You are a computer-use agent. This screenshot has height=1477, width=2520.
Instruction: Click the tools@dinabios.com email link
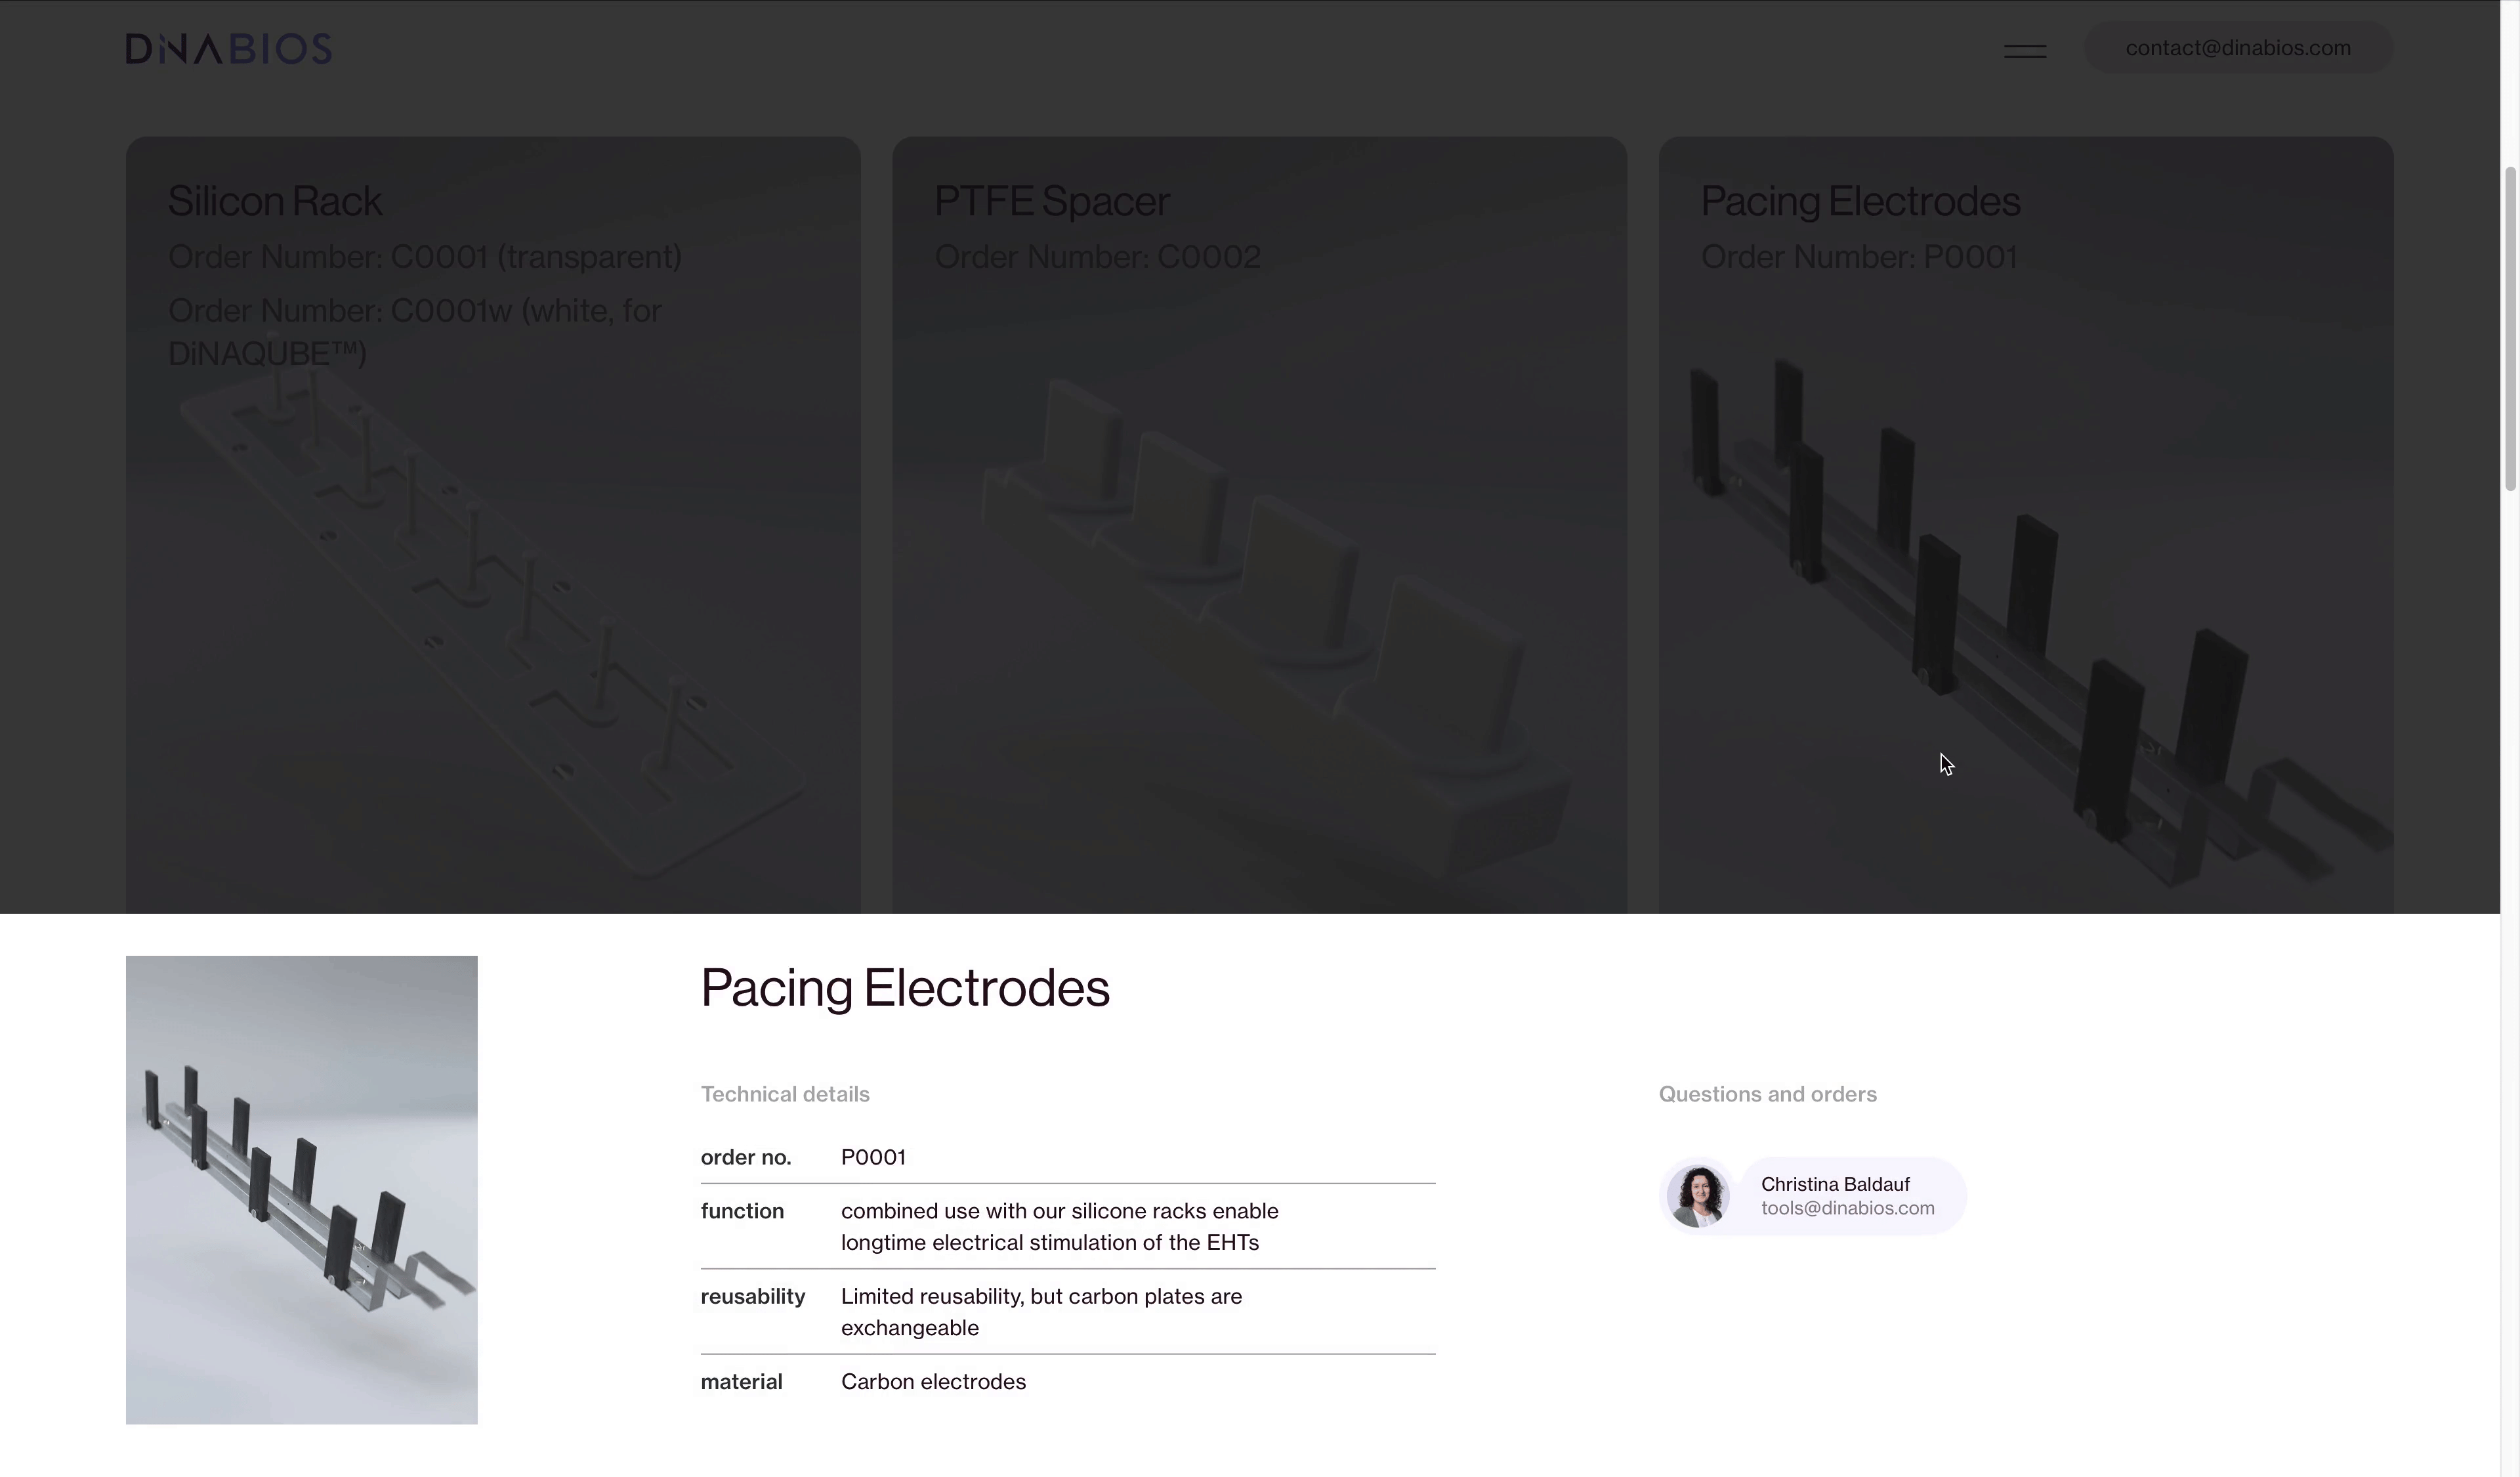1847,1208
